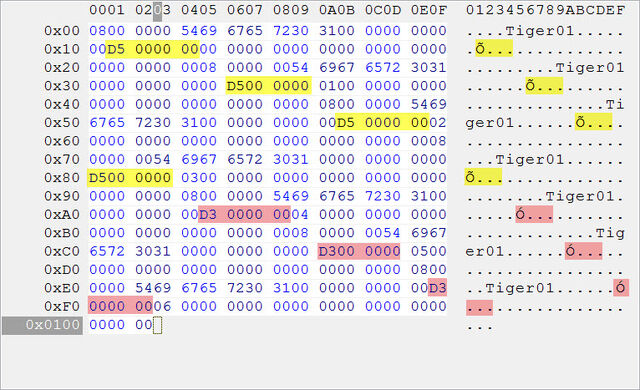Click the ASCII column header 0123456789ABCDEF
Screen dimensions: 640x390
tap(546, 10)
